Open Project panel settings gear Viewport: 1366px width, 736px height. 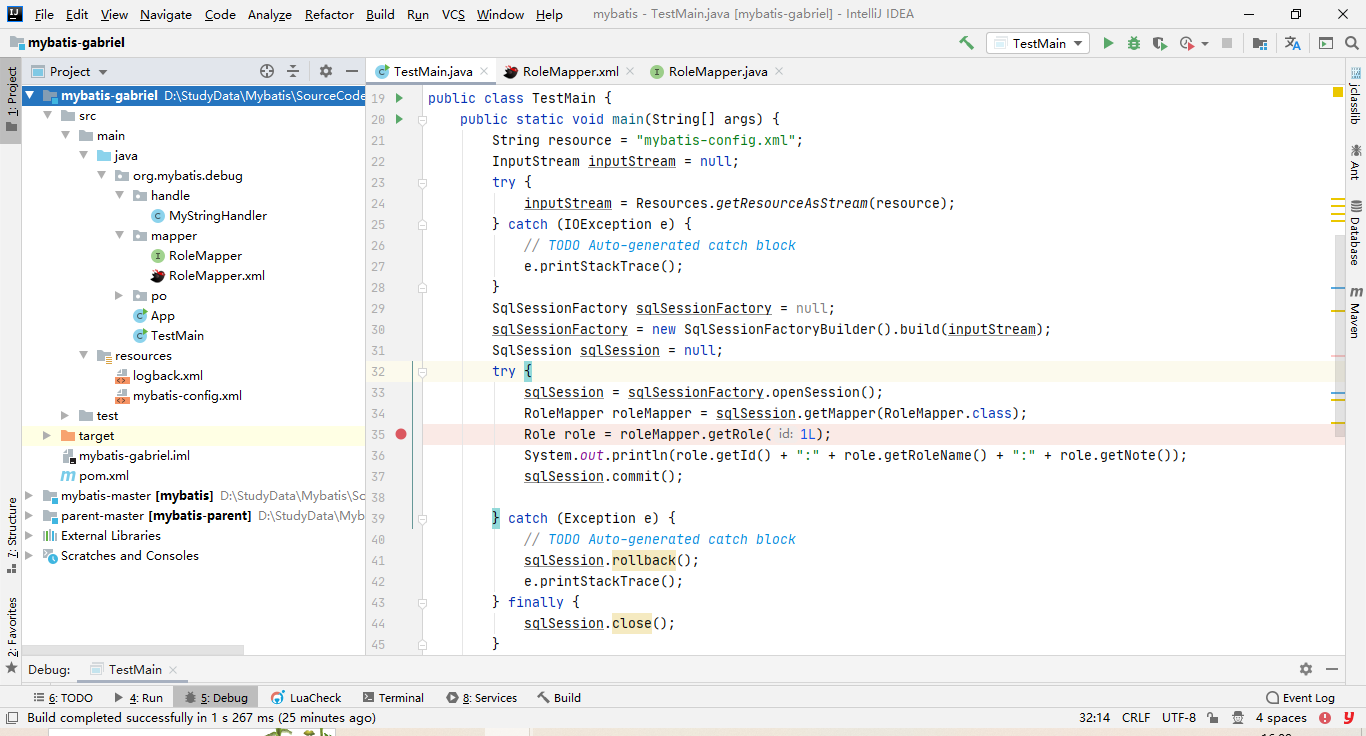pyautogui.click(x=325, y=71)
